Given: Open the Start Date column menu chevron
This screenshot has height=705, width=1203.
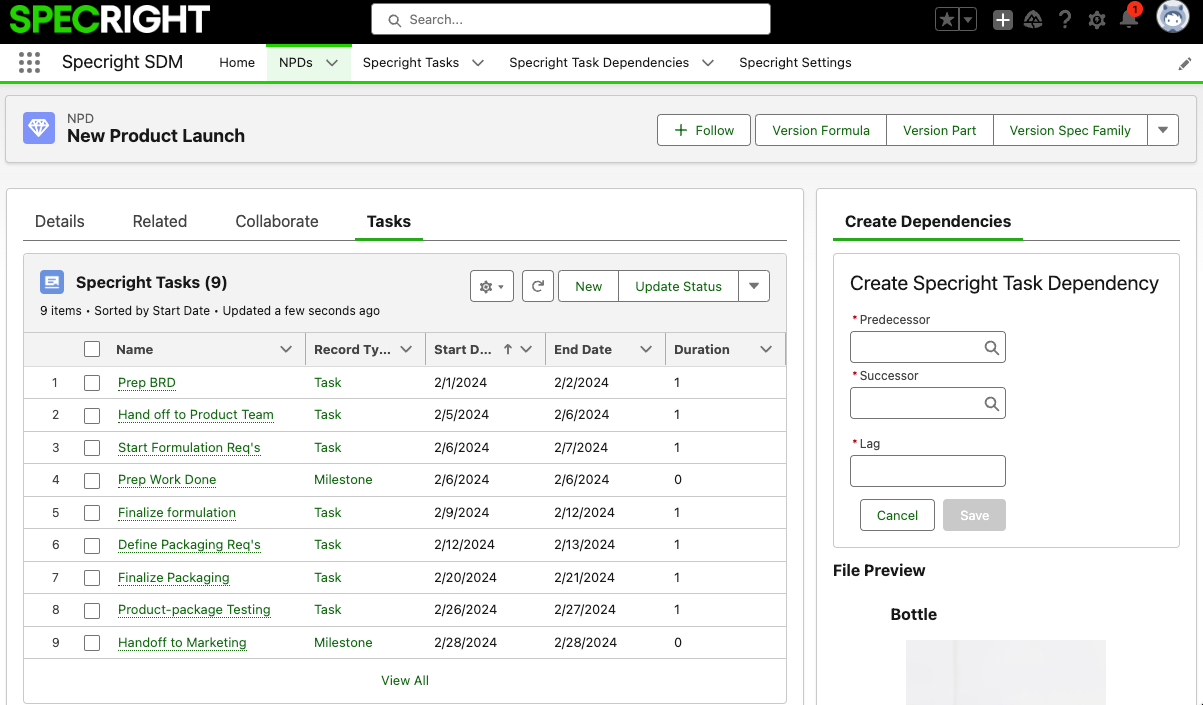Looking at the screenshot, I should 526,349.
